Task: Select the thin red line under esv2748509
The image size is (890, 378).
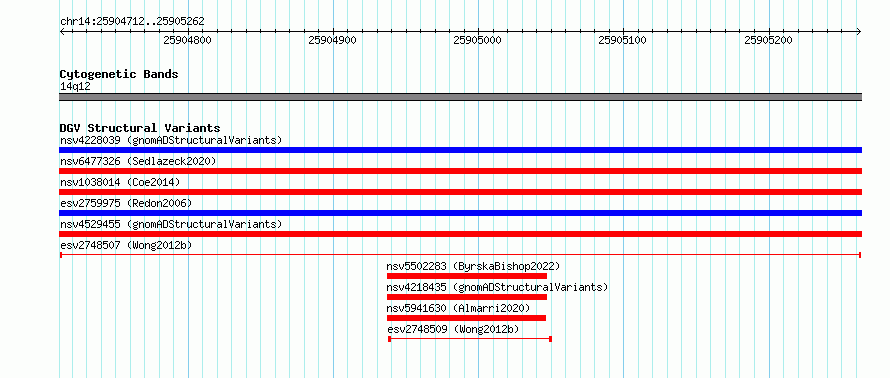Action: pos(470,339)
